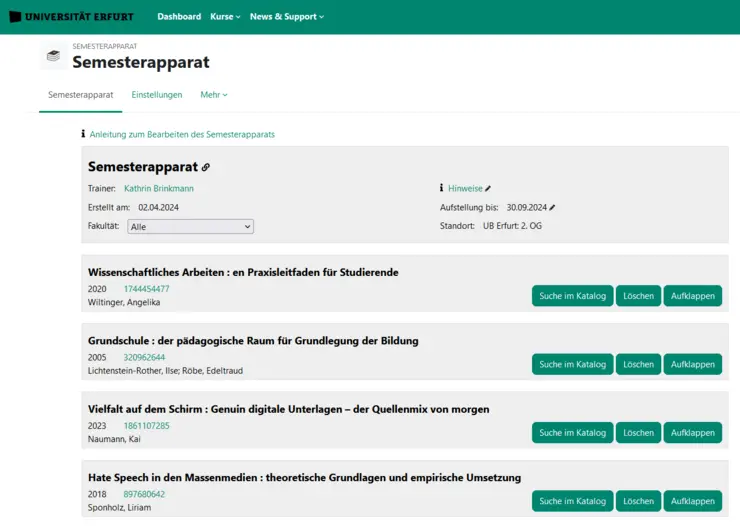This screenshot has width=740, height=526.
Task: Edit the Aufstellung bis date pencil icon
Action: click(x=552, y=208)
